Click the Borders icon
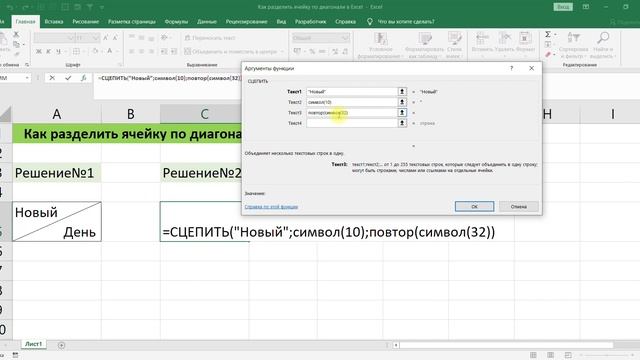 click(76, 51)
